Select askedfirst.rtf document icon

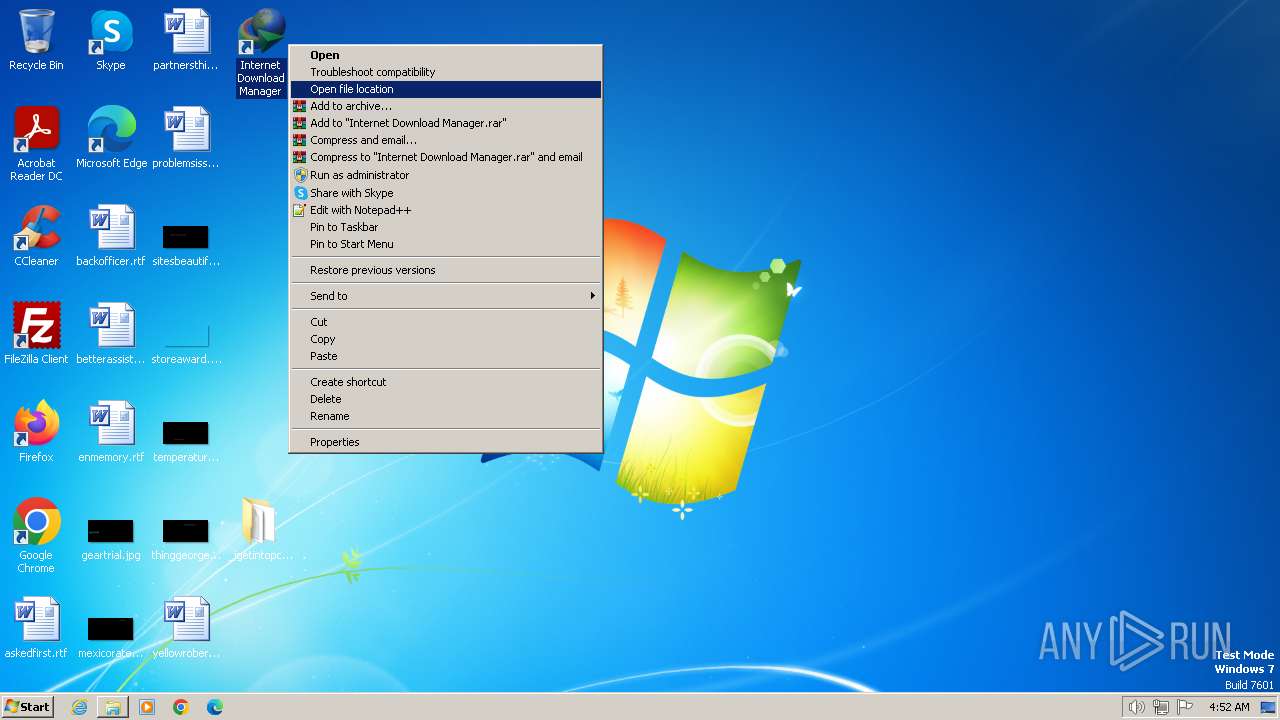(x=36, y=628)
